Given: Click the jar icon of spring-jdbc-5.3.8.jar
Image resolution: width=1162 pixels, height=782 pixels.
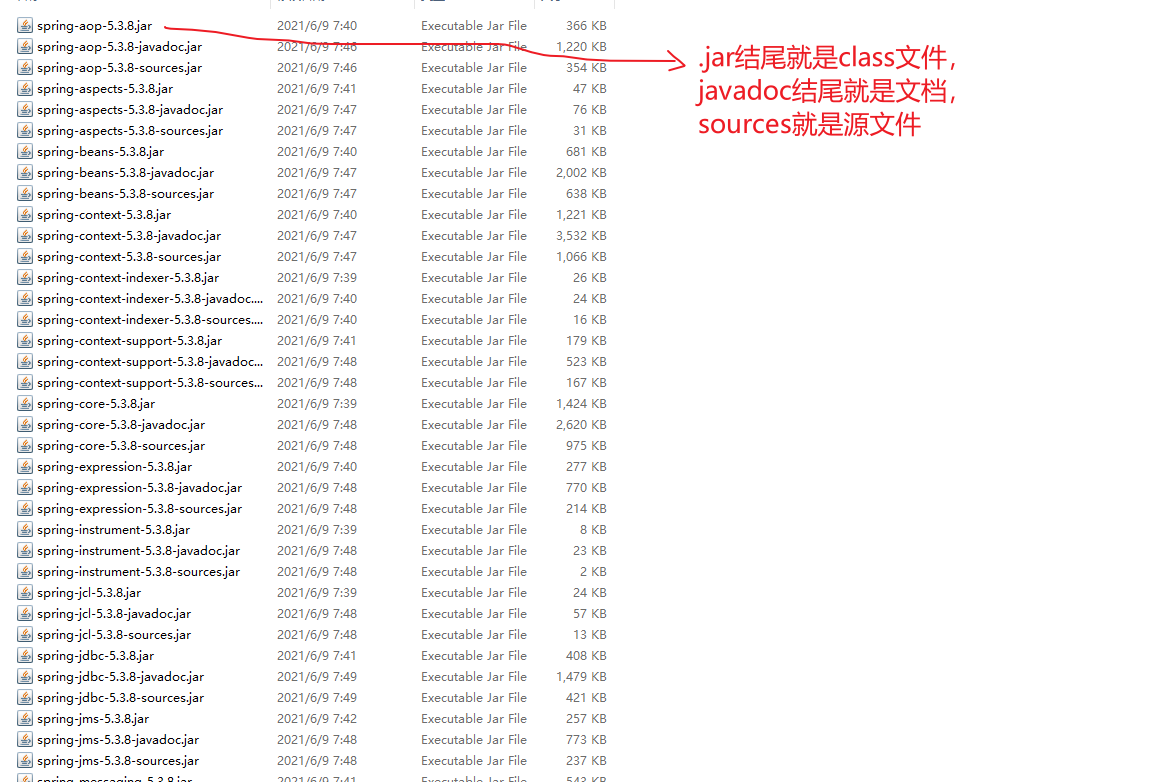Looking at the screenshot, I should pos(25,656).
